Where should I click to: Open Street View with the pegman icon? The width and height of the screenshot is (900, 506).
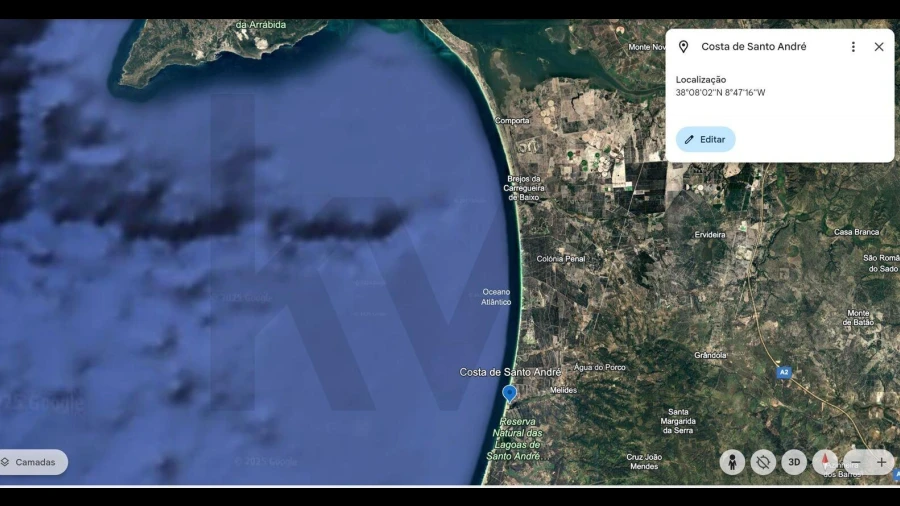click(732, 462)
